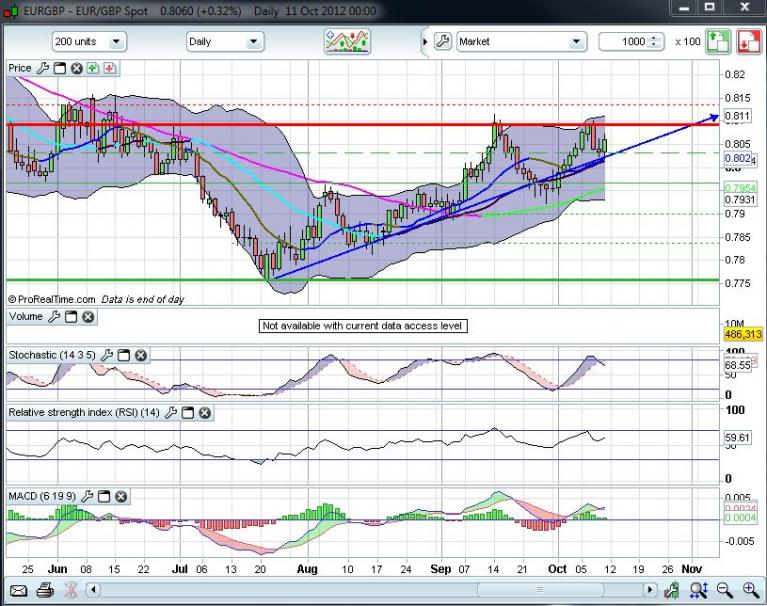Maximize the RSI panel window
This screenshot has width=767, height=606.
(x=188, y=412)
